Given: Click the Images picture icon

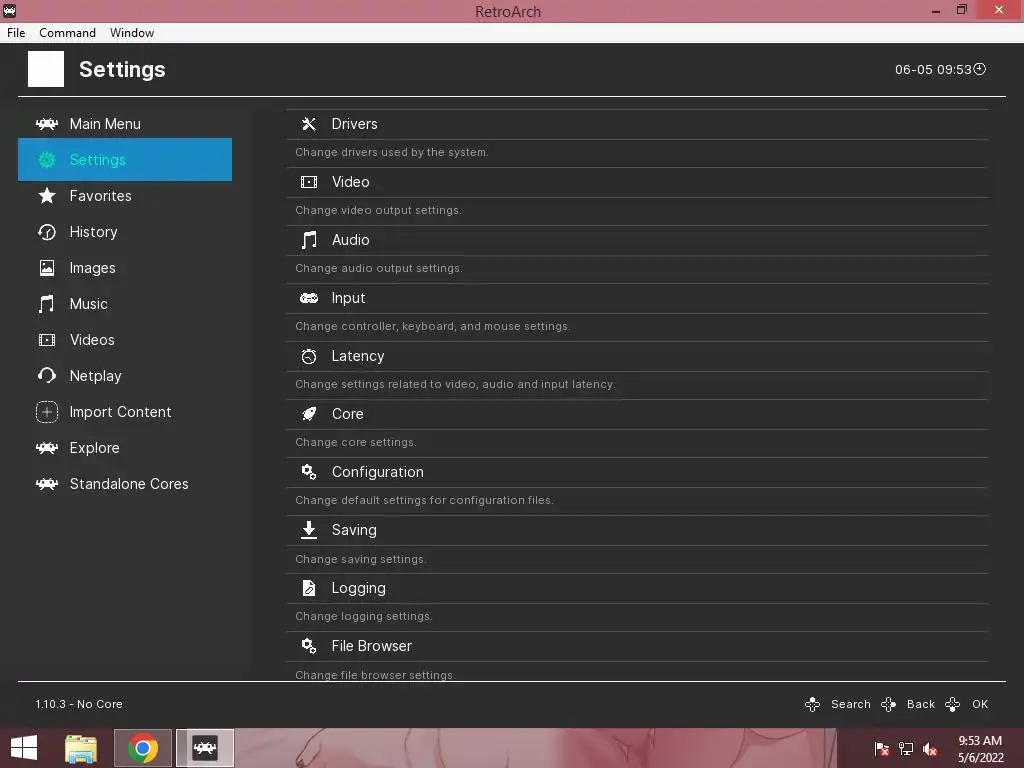Looking at the screenshot, I should (x=47, y=268).
